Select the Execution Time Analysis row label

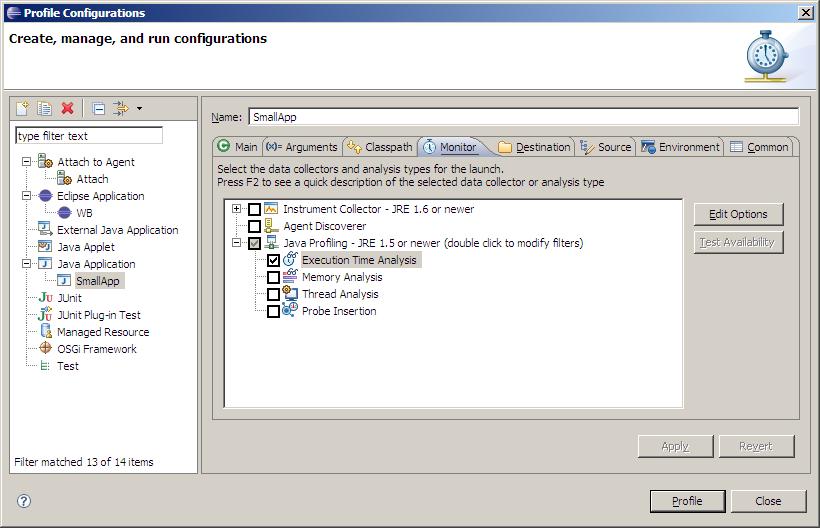[x=359, y=260]
